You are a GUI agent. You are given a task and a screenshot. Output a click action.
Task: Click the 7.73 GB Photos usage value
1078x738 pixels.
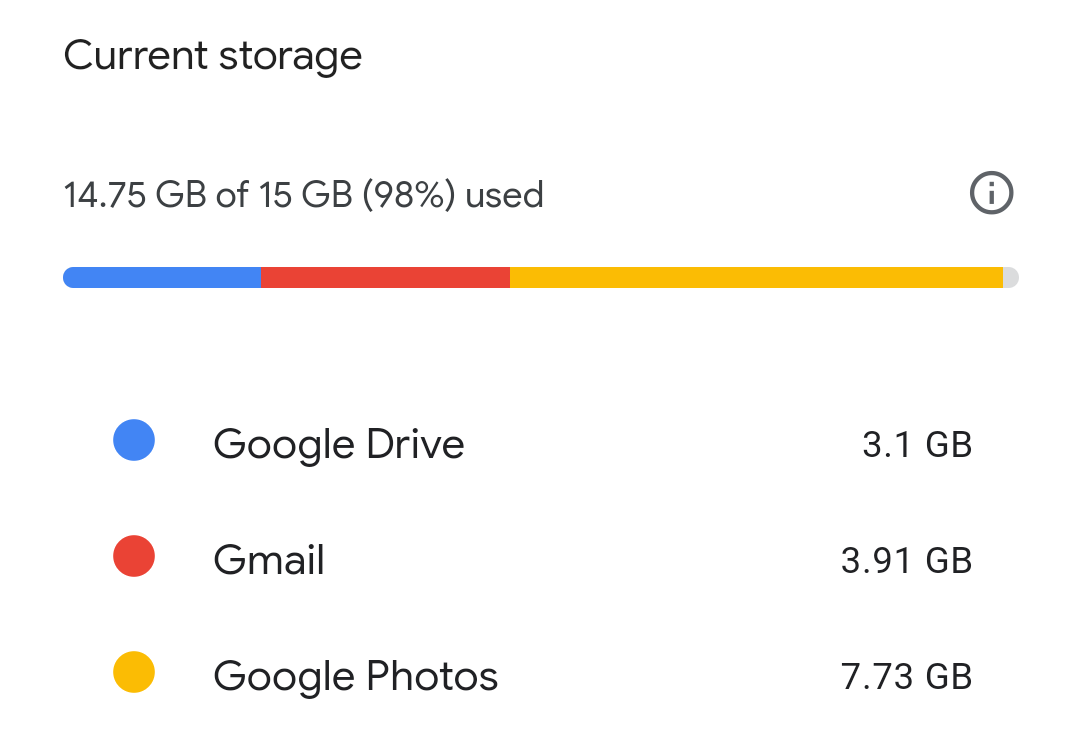pyautogui.click(x=906, y=676)
